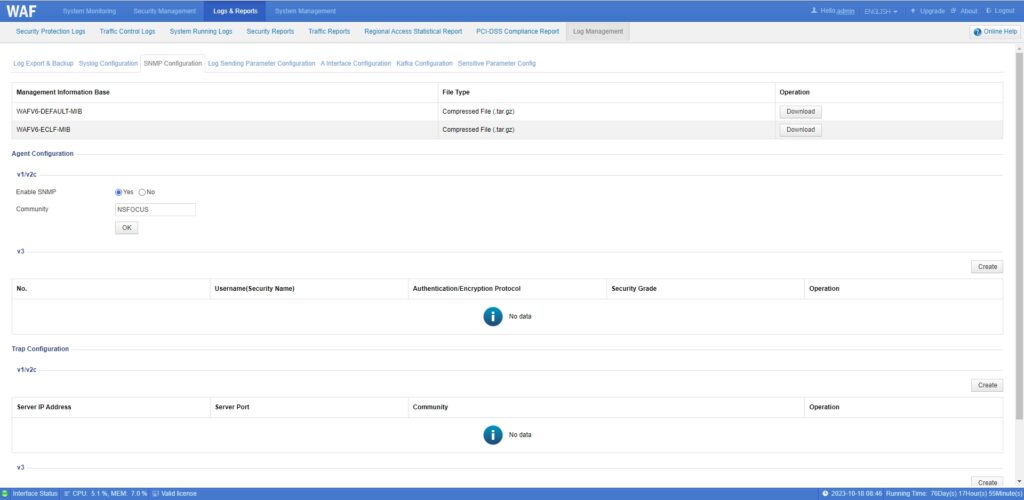Screen dimensions: 1024x500
Task: Switch to Log Export & Backup tab
Action: [x=43, y=63]
